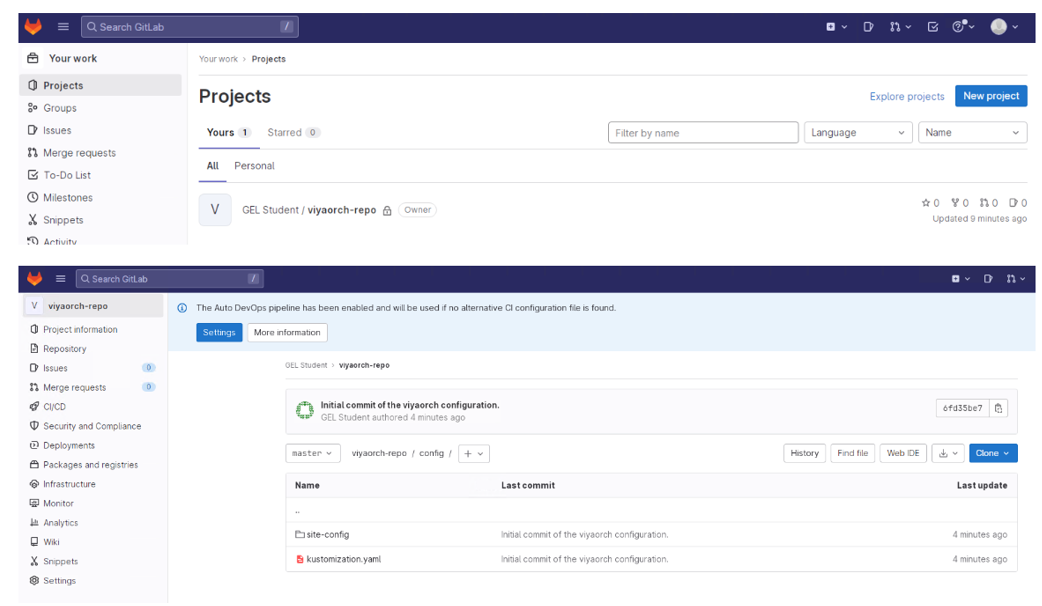This screenshot has height=606, width=1042.
Task: Open the Security and Compliance shield icon
Action: pyautogui.click(x=34, y=426)
